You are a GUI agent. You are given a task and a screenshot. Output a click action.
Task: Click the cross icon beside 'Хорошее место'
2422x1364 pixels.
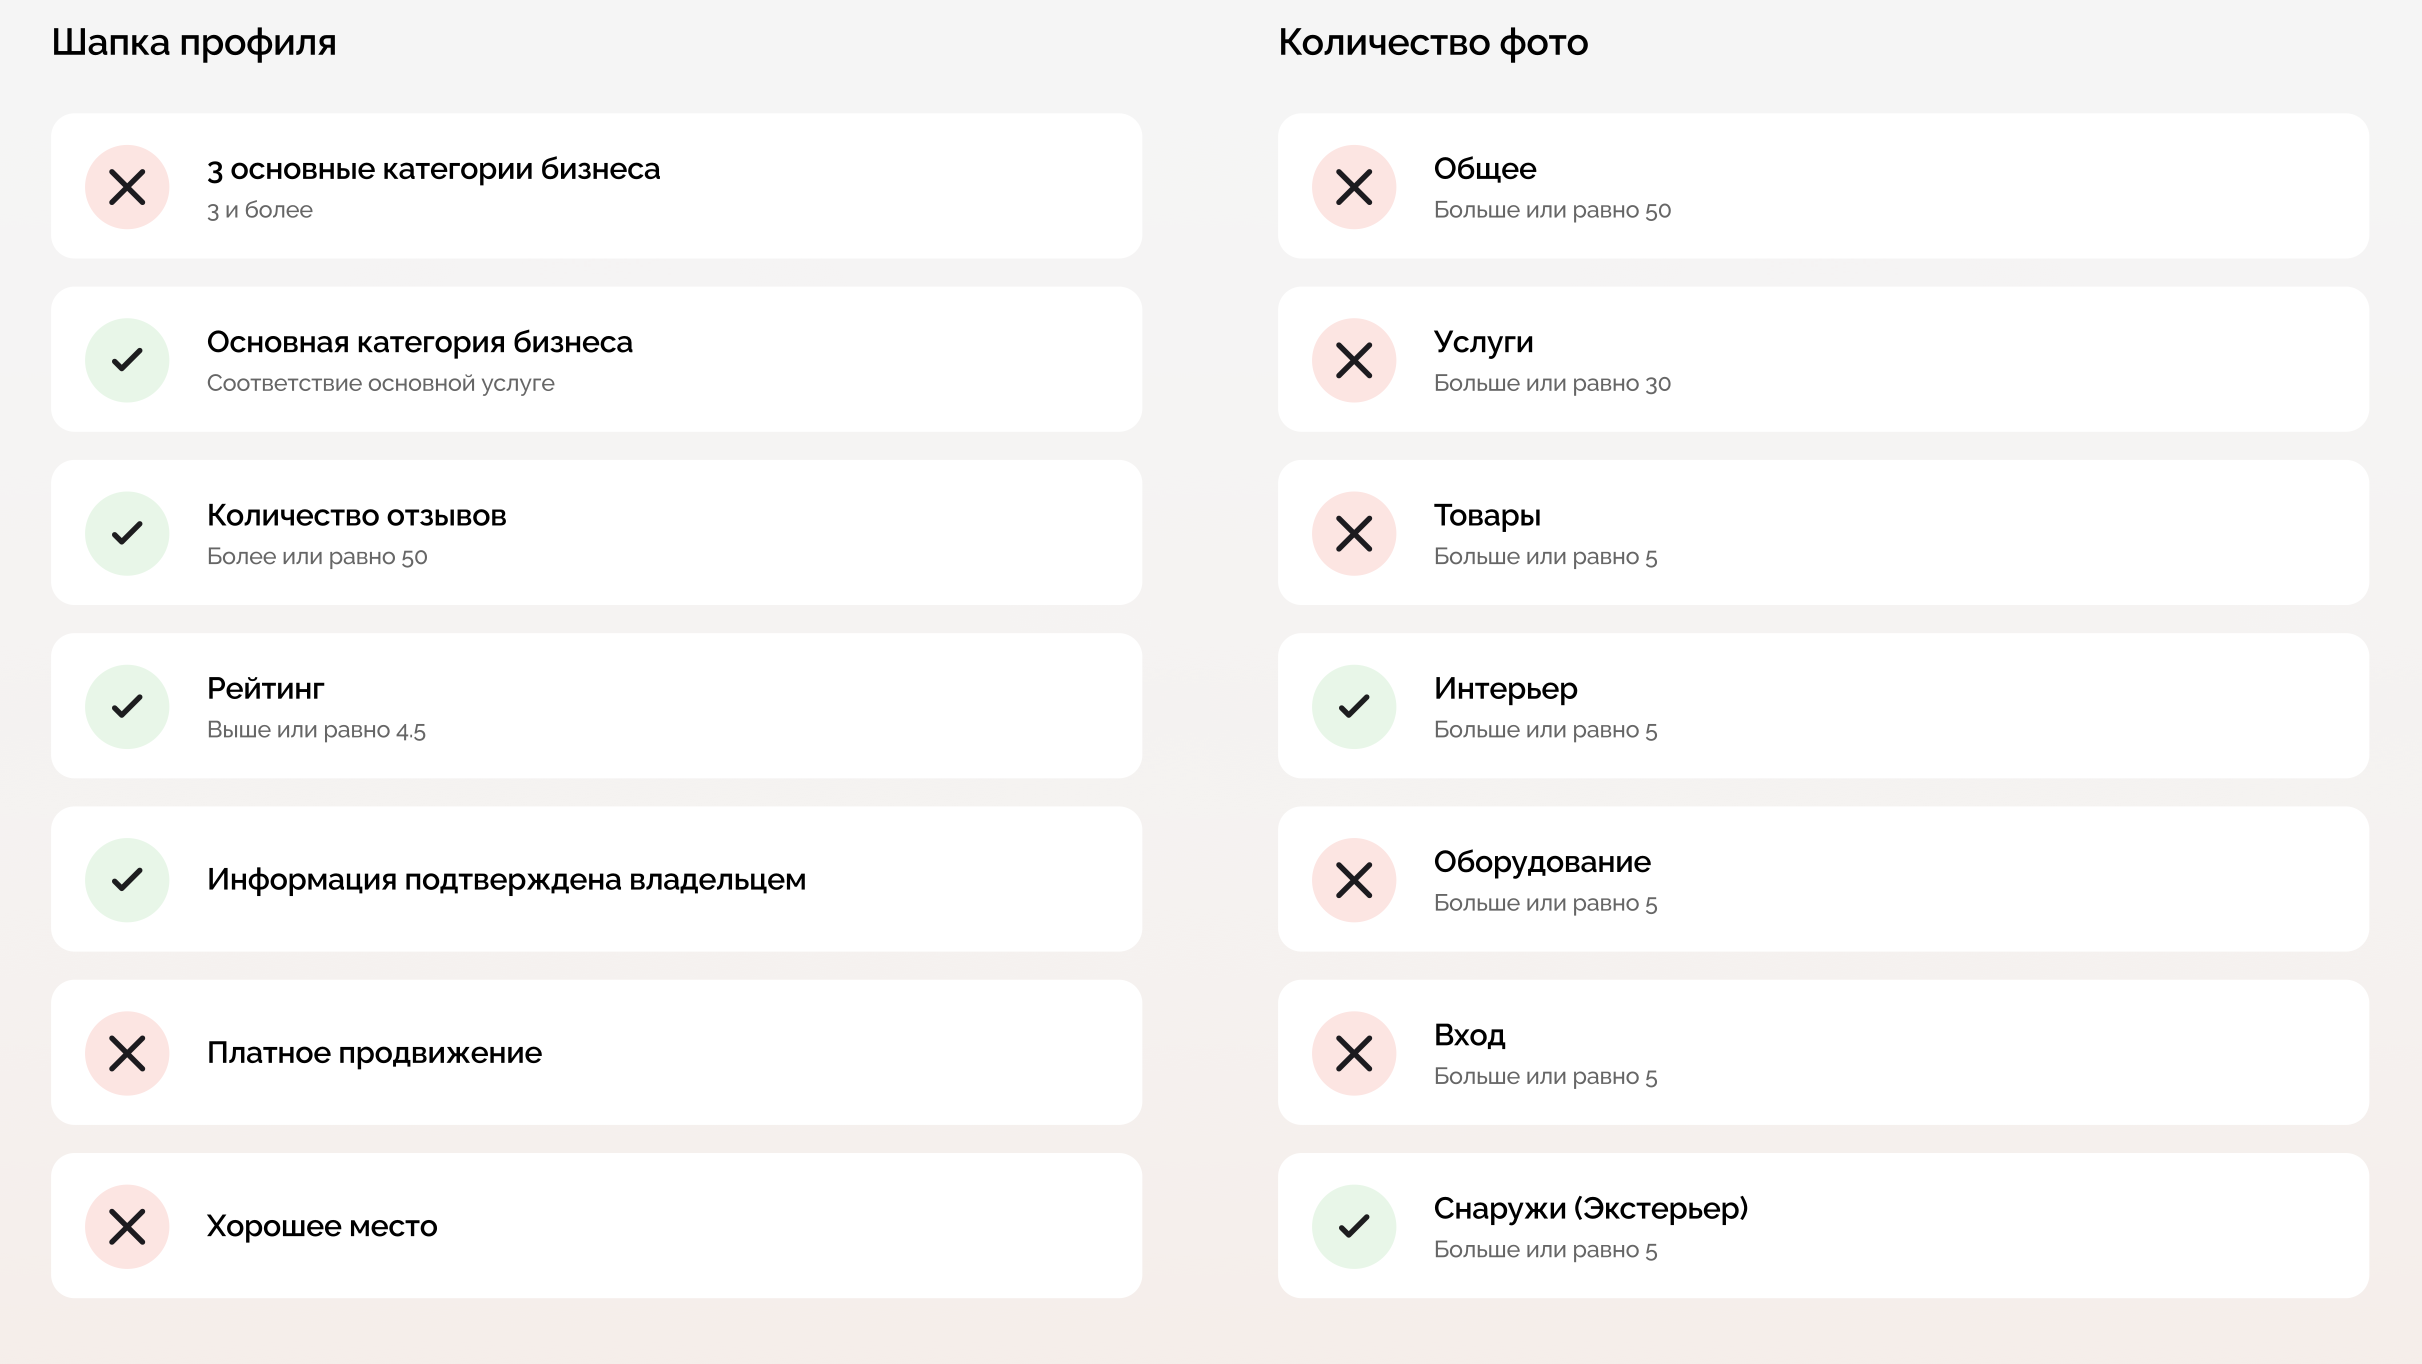[127, 1226]
